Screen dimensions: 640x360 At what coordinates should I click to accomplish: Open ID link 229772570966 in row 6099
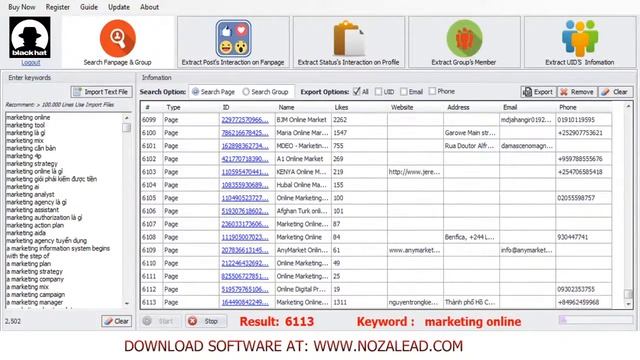tap(245, 120)
